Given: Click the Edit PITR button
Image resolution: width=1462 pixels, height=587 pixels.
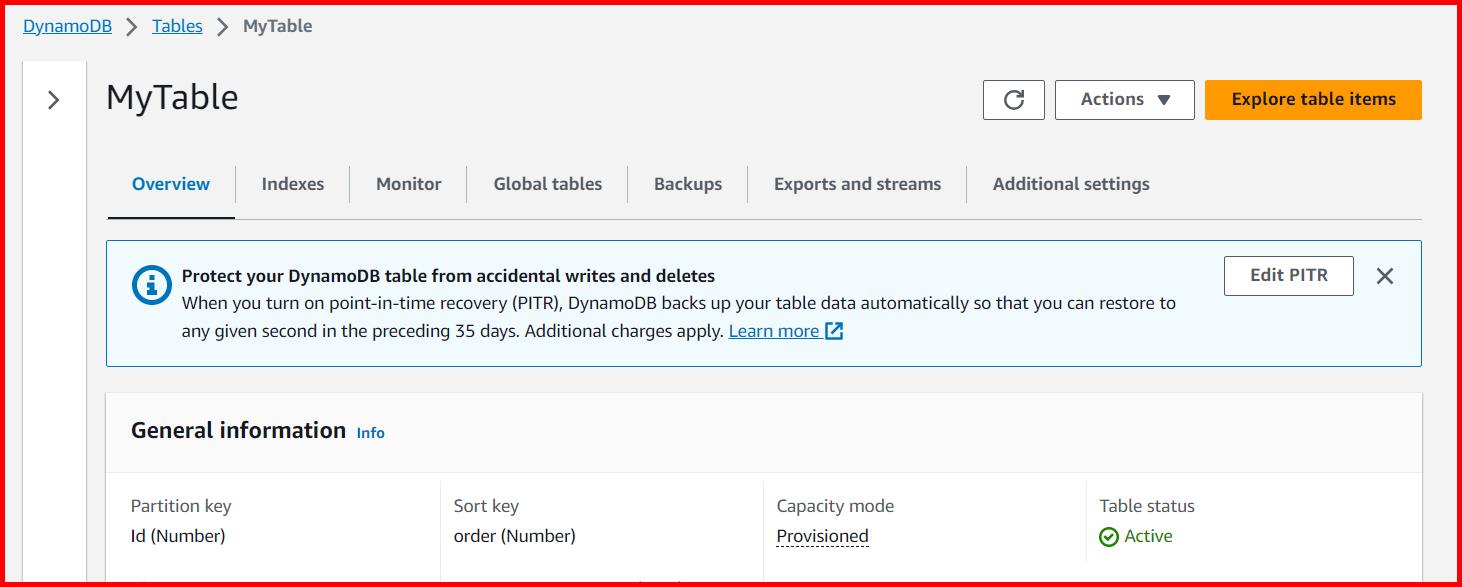Looking at the screenshot, I should [1288, 275].
